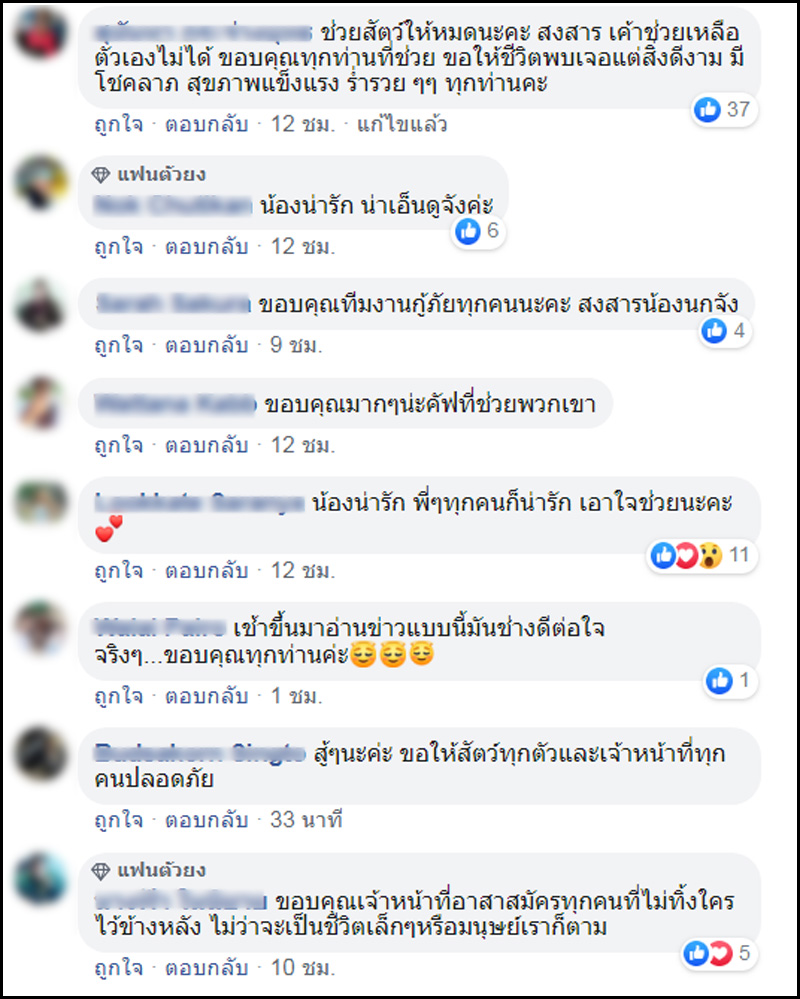Click the diamond top fan badge on second comment
This screenshot has height=999, width=800.
pos(101,175)
